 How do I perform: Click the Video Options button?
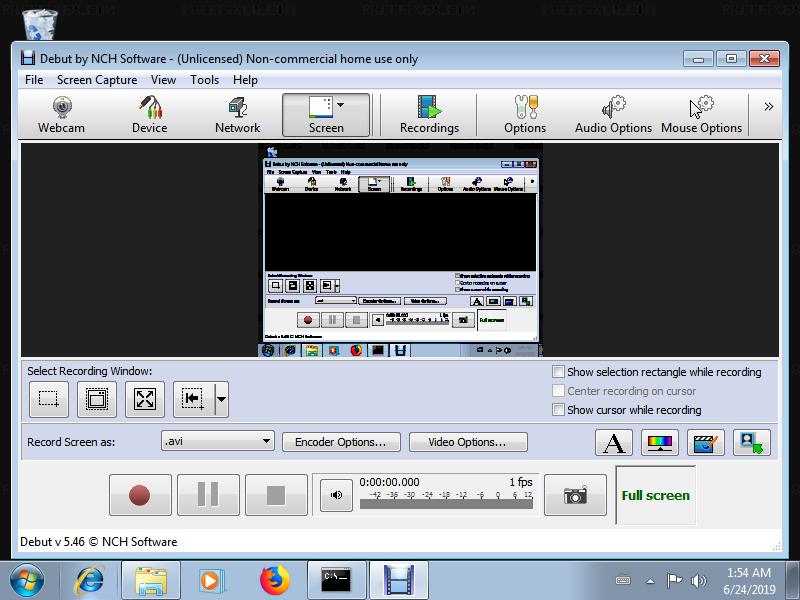click(x=466, y=442)
